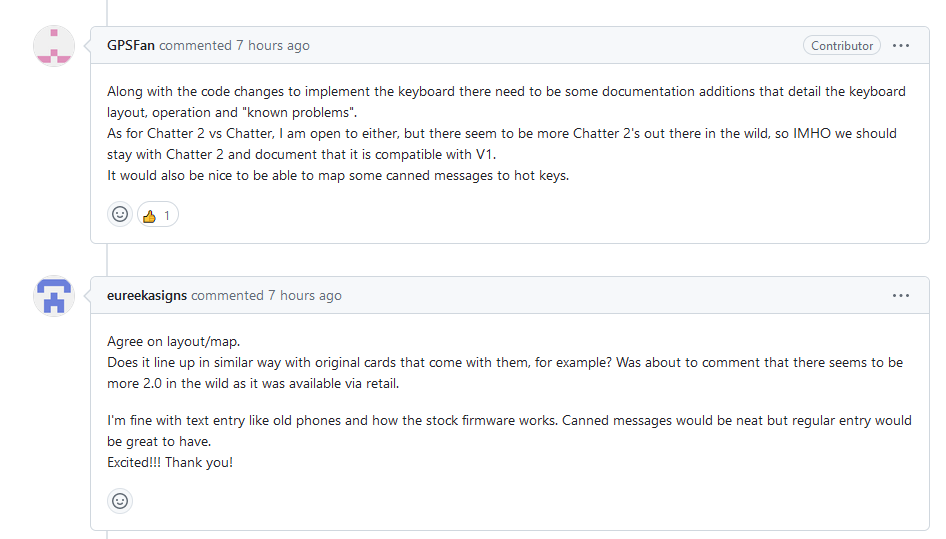Open GPSFan's profile via username link
This screenshot has width=946, height=539.
click(131, 45)
